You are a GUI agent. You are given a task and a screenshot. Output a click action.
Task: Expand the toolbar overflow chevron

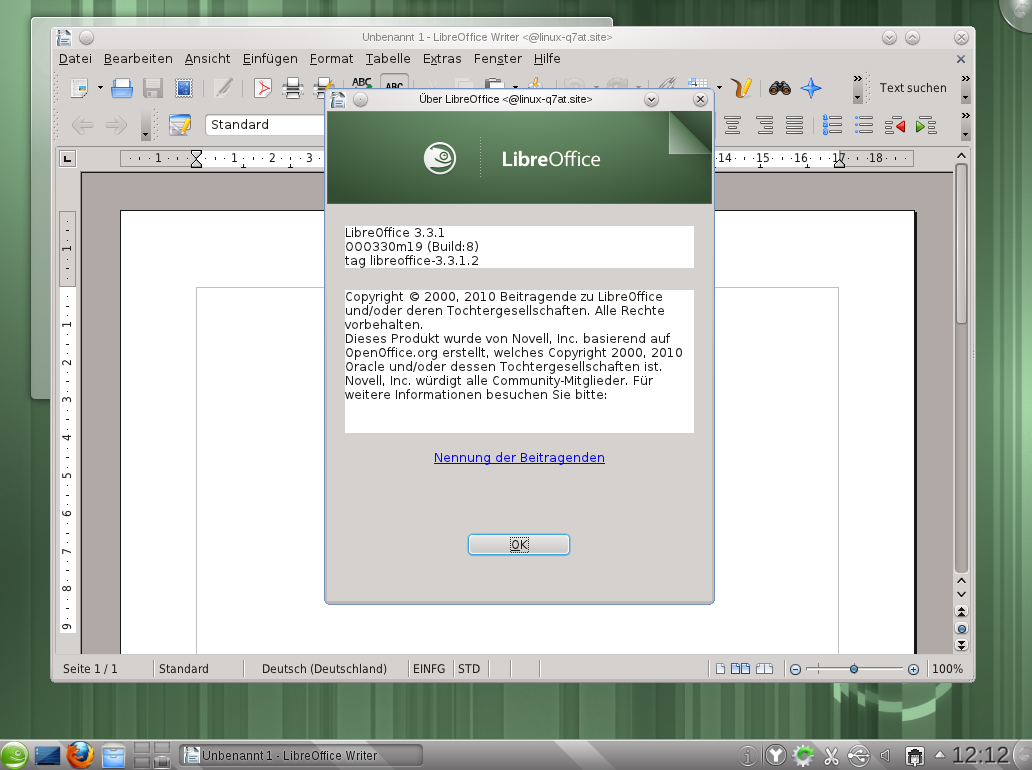pos(857,80)
